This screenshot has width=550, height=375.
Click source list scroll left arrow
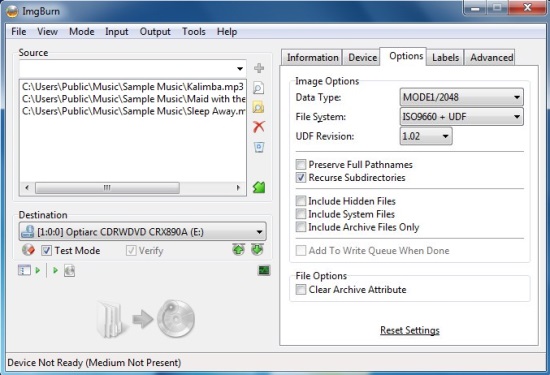pos(27,188)
